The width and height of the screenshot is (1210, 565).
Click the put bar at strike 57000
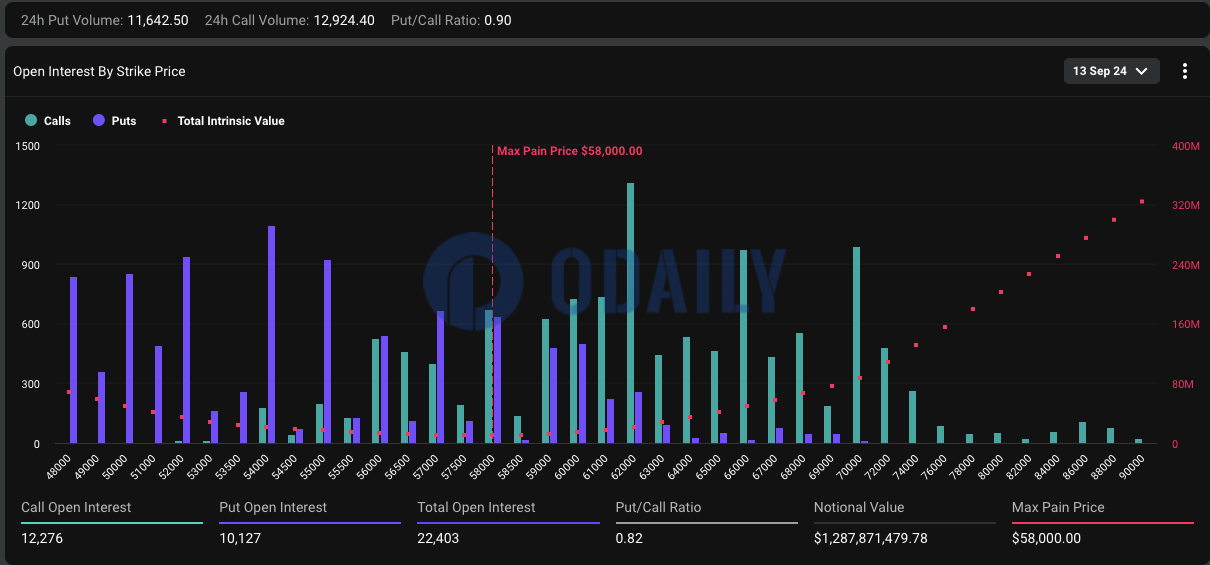coord(440,377)
